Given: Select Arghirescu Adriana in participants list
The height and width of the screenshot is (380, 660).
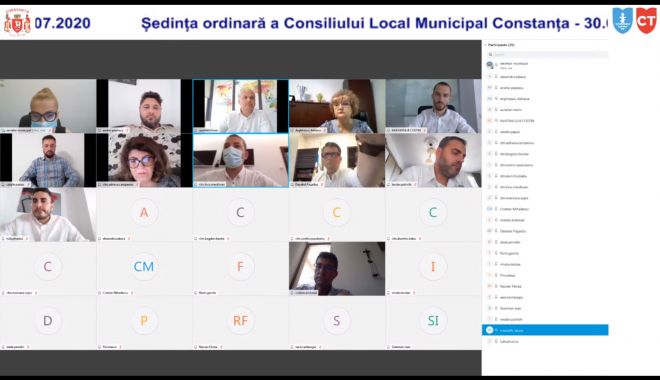Looking at the screenshot, I should pos(514,98).
